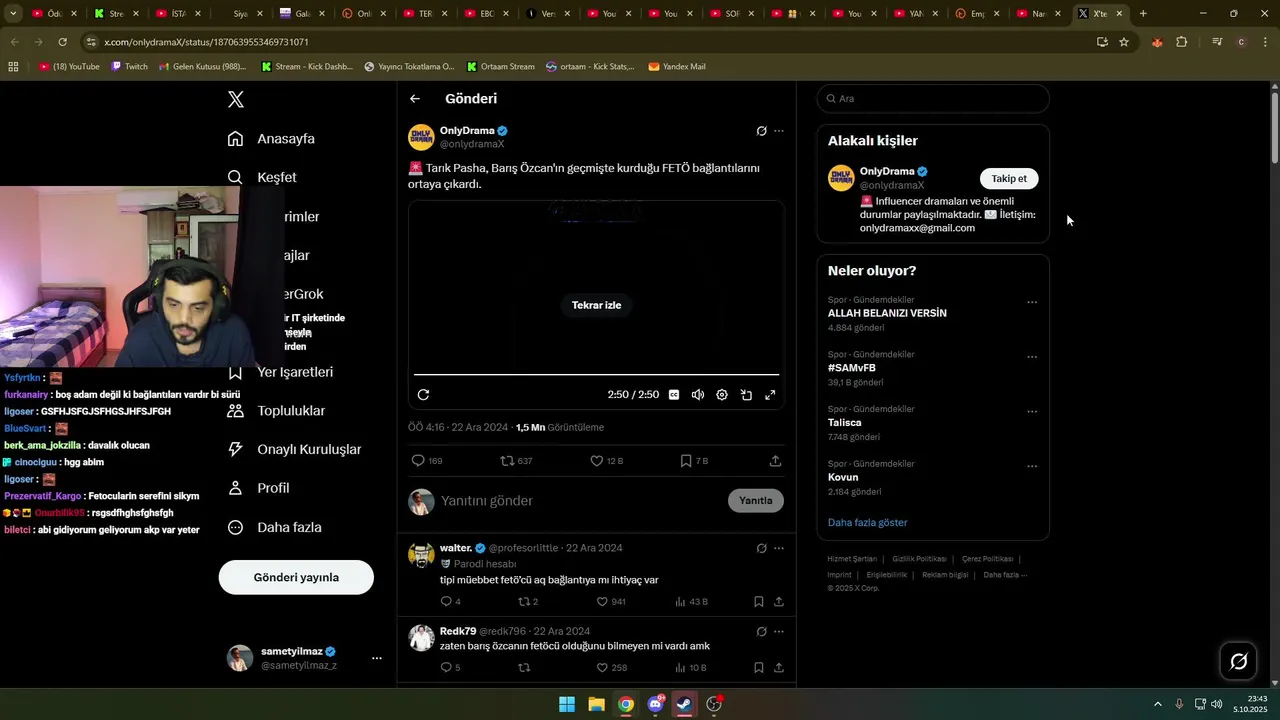Viewport: 1280px width, 720px height.
Task: Open more options on Redk79's reply
Action: [779, 631]
